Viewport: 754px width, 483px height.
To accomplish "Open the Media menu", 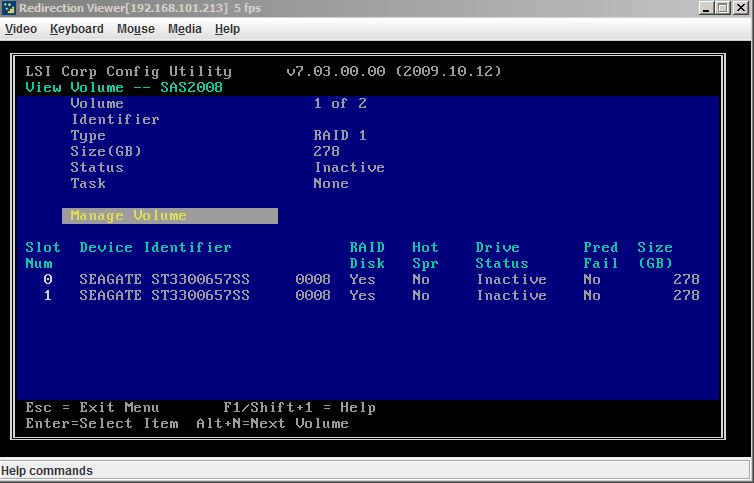I will click(185, 29).
